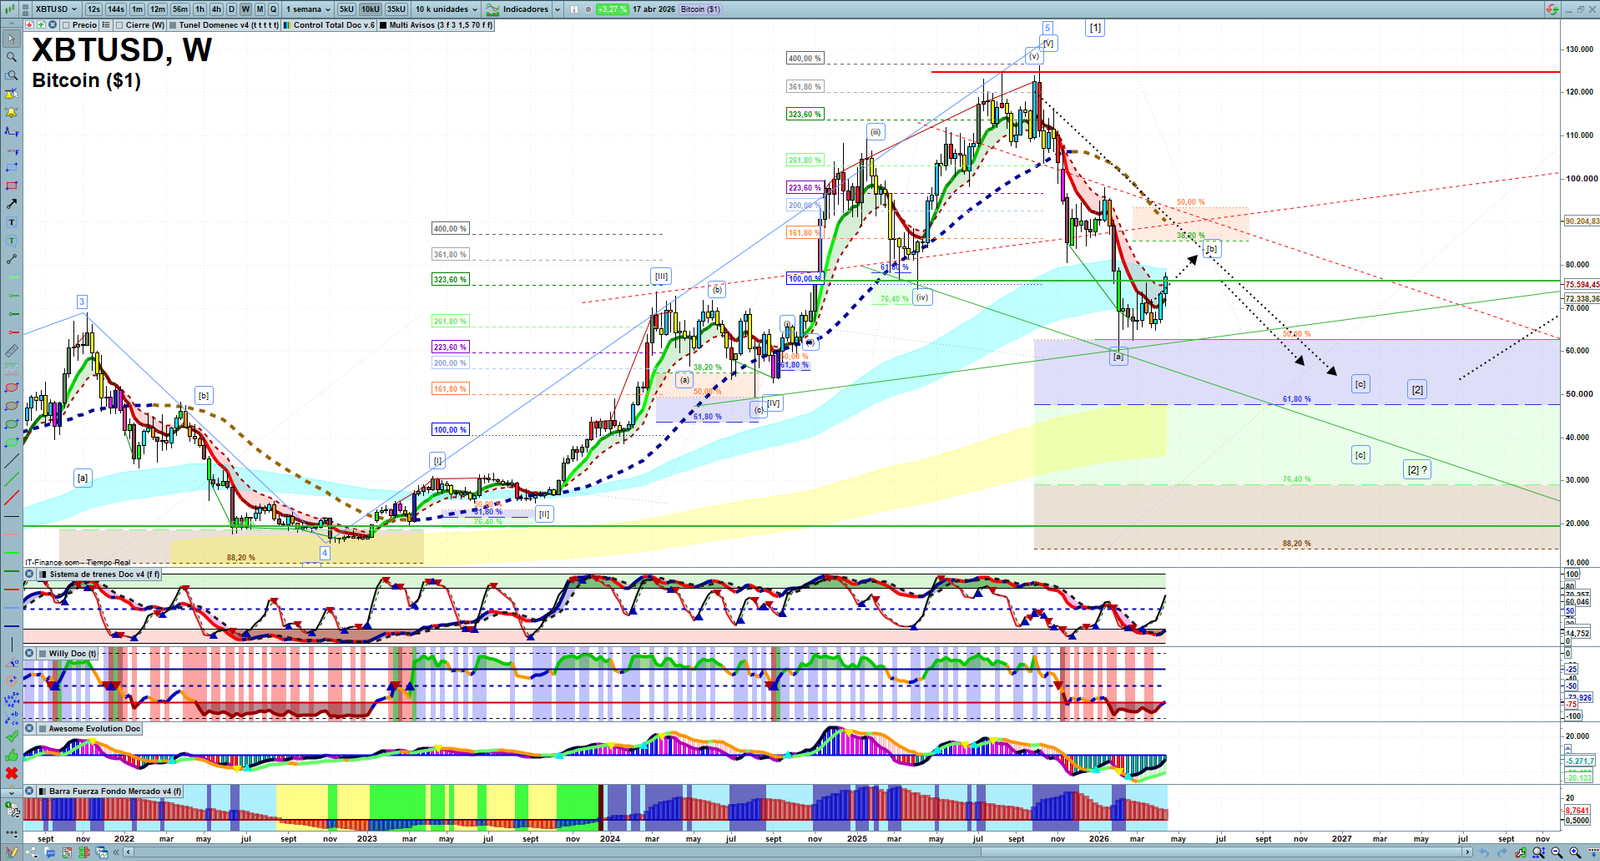This screenshot has height=861, width=1600.
Task: Select the M monthly timeframe
Action: [259, 9]
